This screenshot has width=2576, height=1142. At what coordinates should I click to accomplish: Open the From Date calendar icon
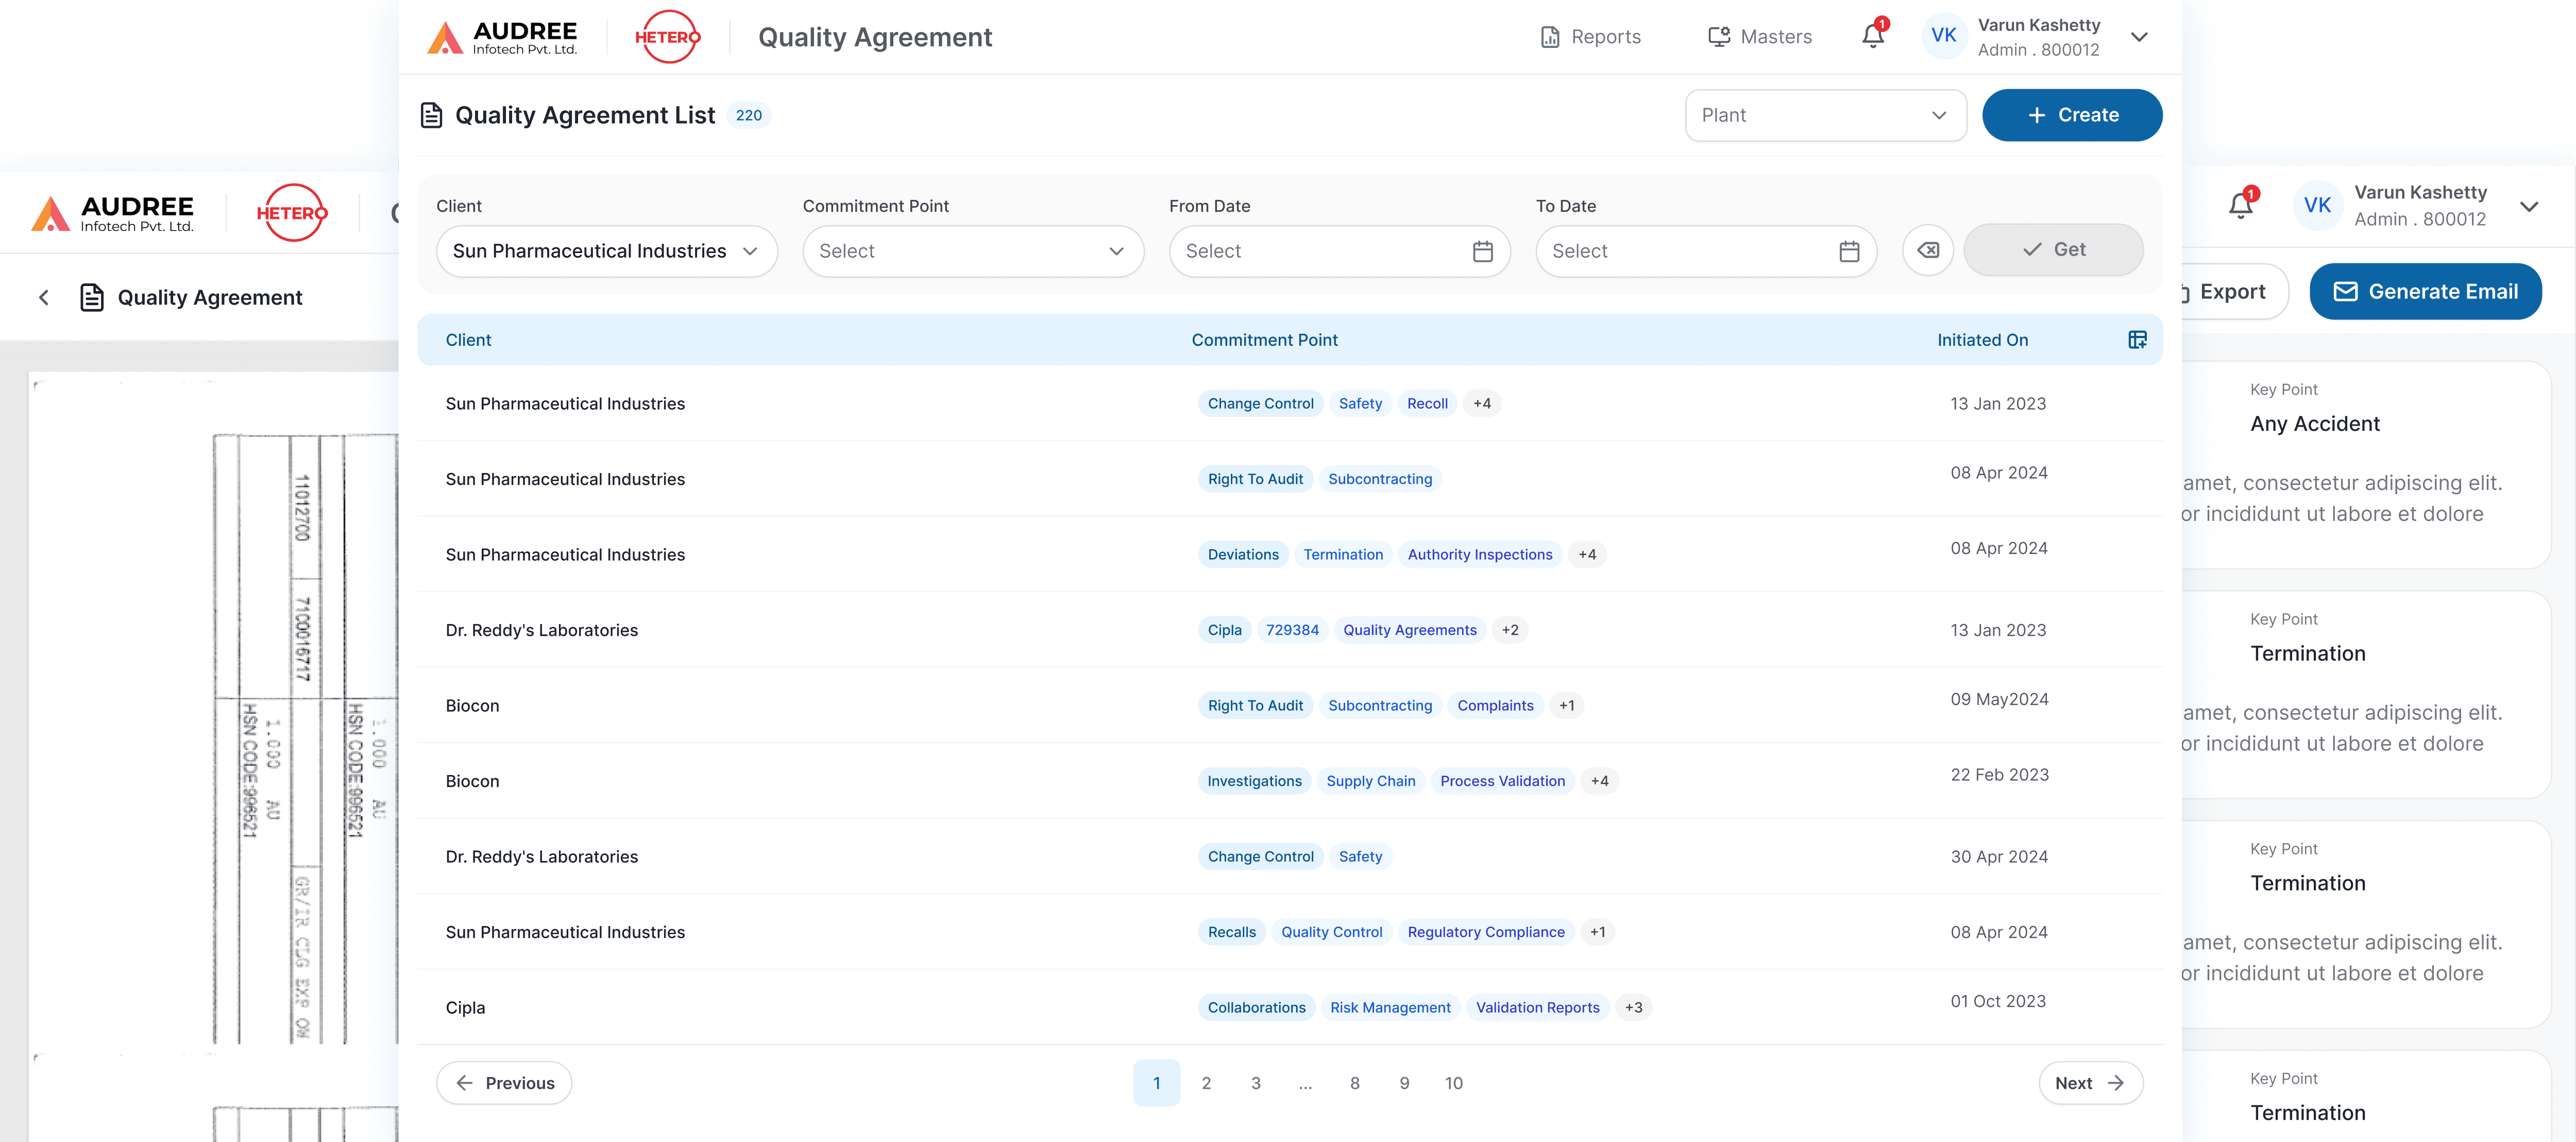(x=1482, y=251)
